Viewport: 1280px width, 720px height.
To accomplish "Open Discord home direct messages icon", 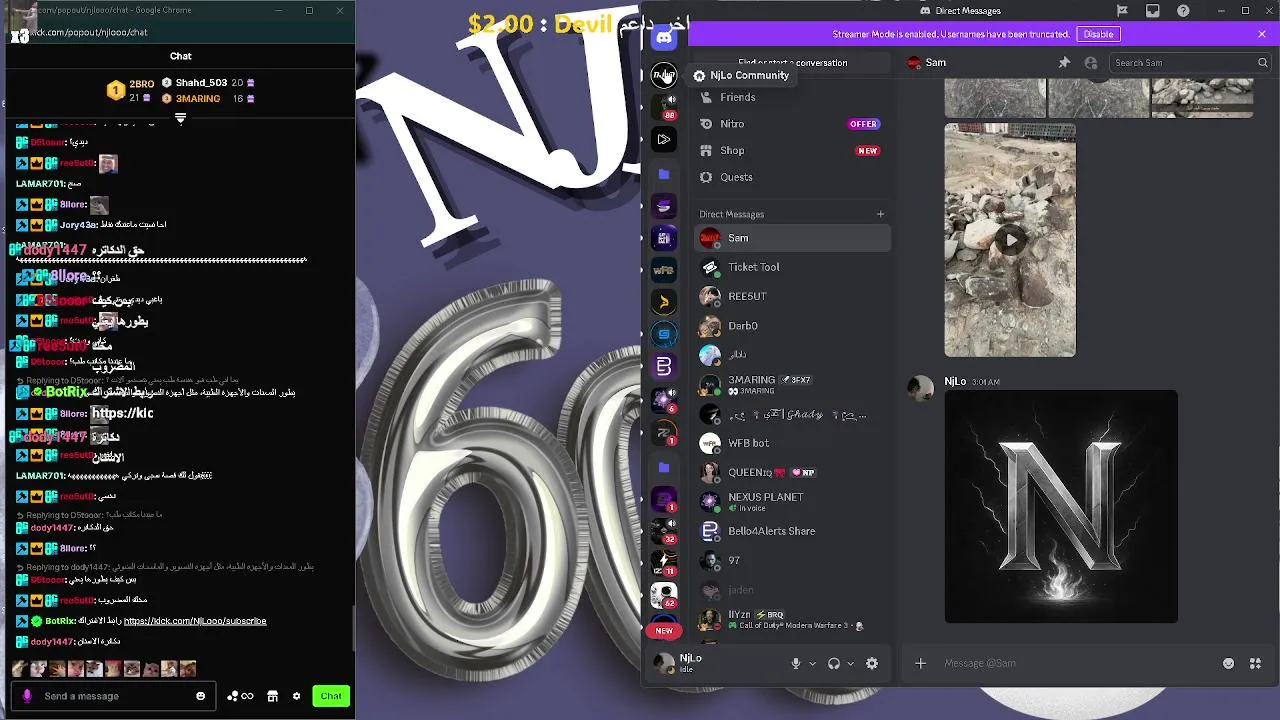I will point(664,39).
